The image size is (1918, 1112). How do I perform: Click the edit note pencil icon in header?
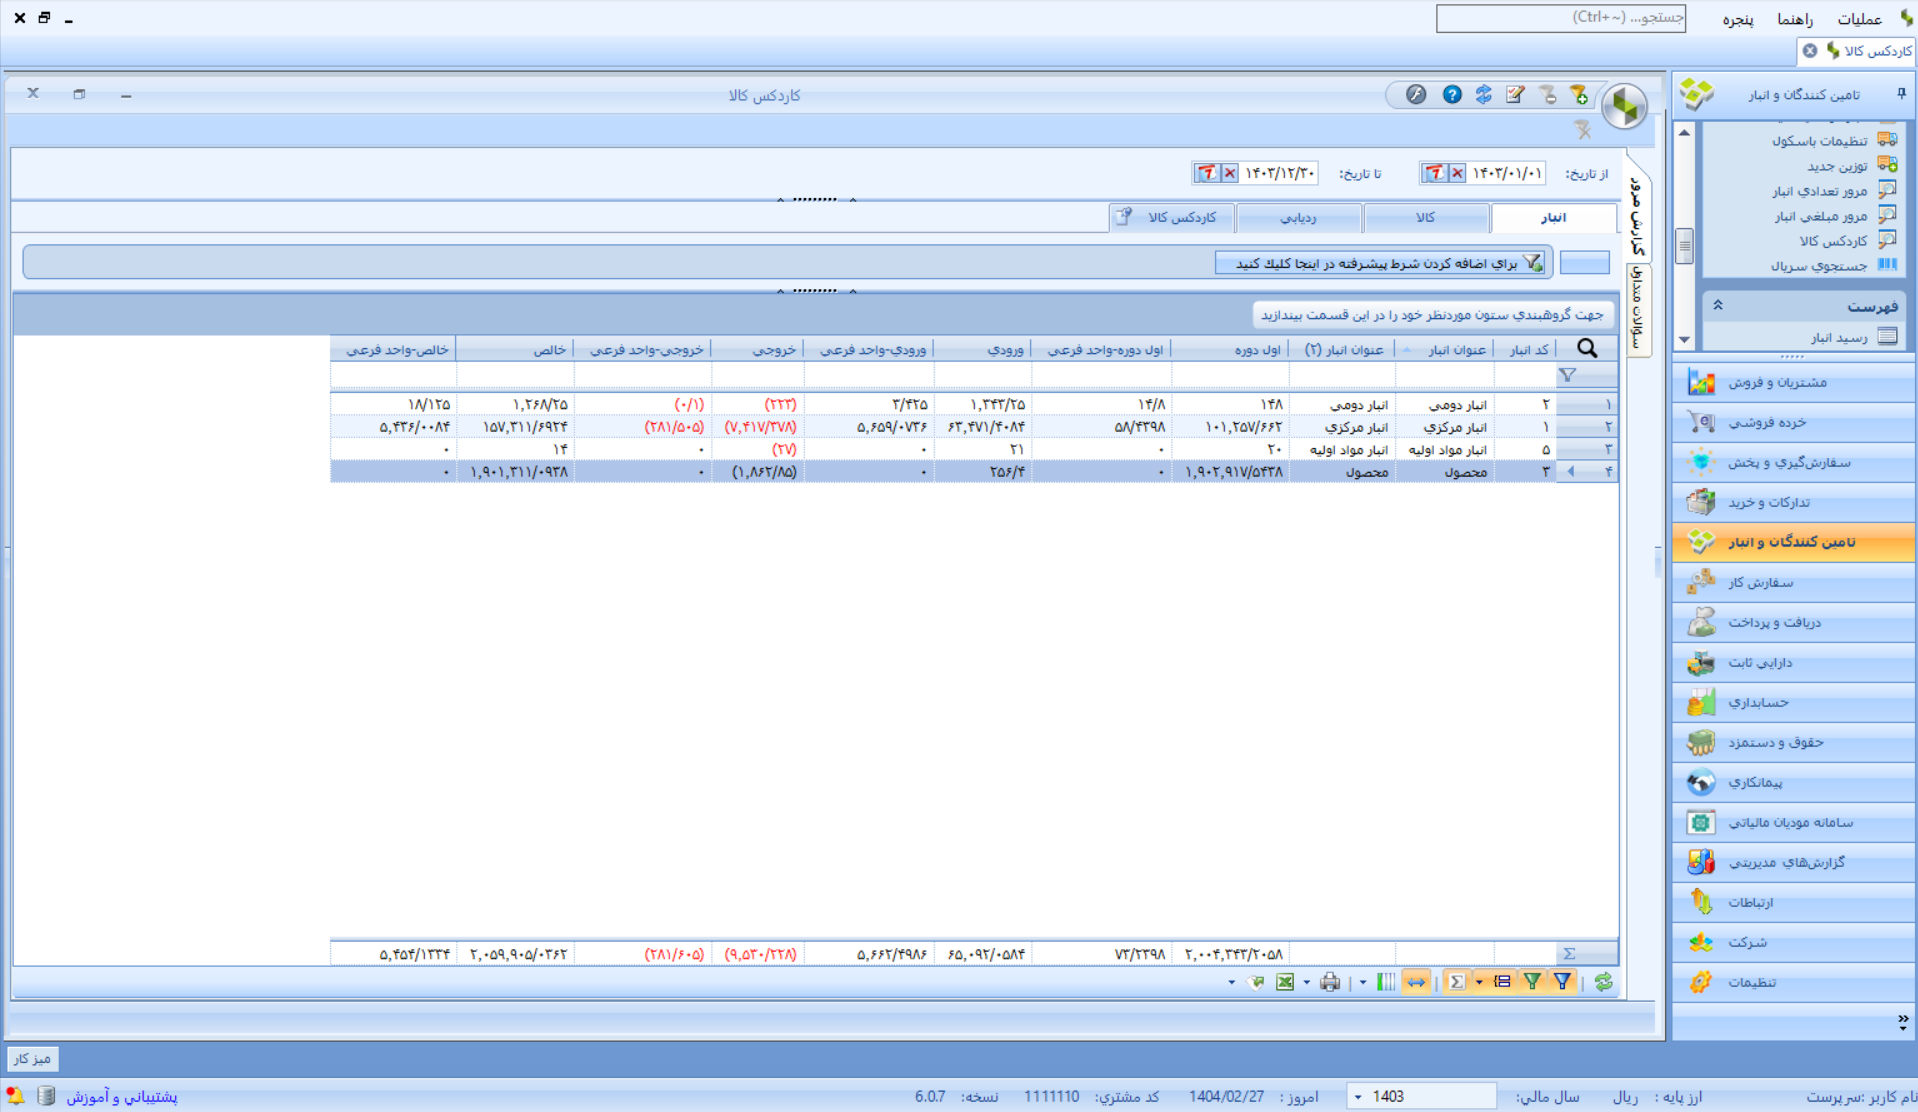(1516, 95)
